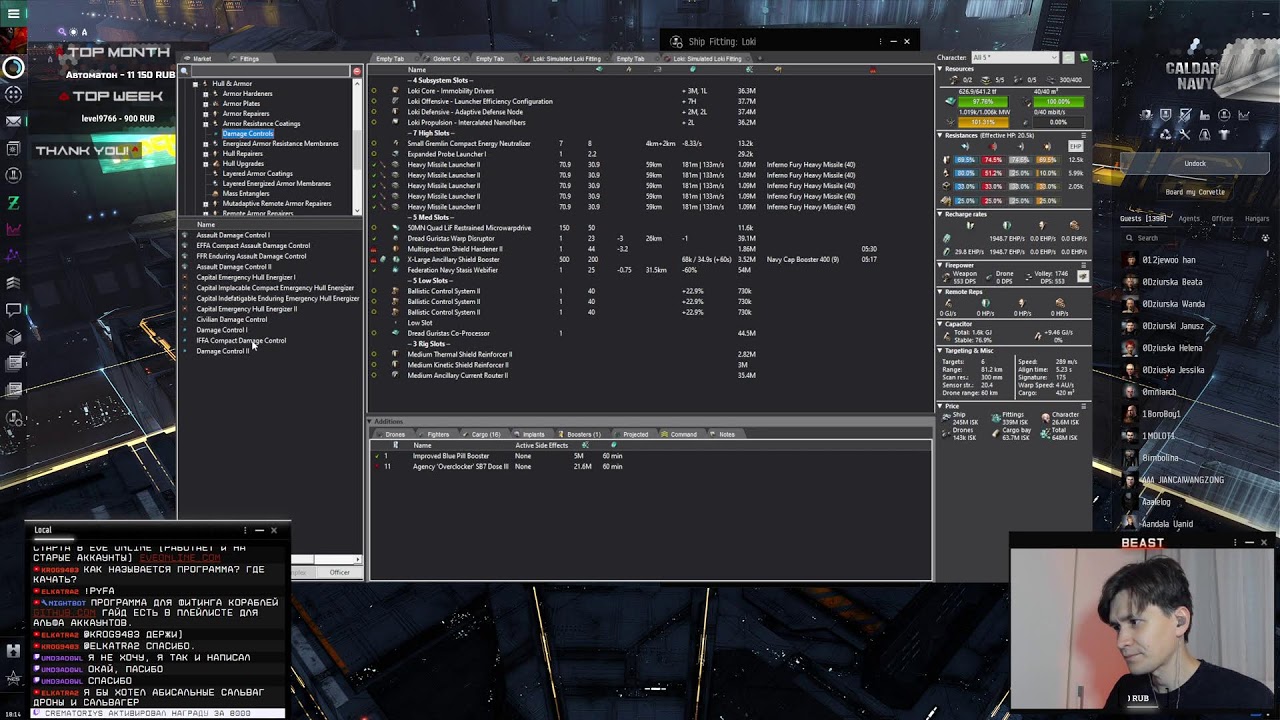Select Loki Core - Immobility Drivers subsystem icon

tap(396, 91)
